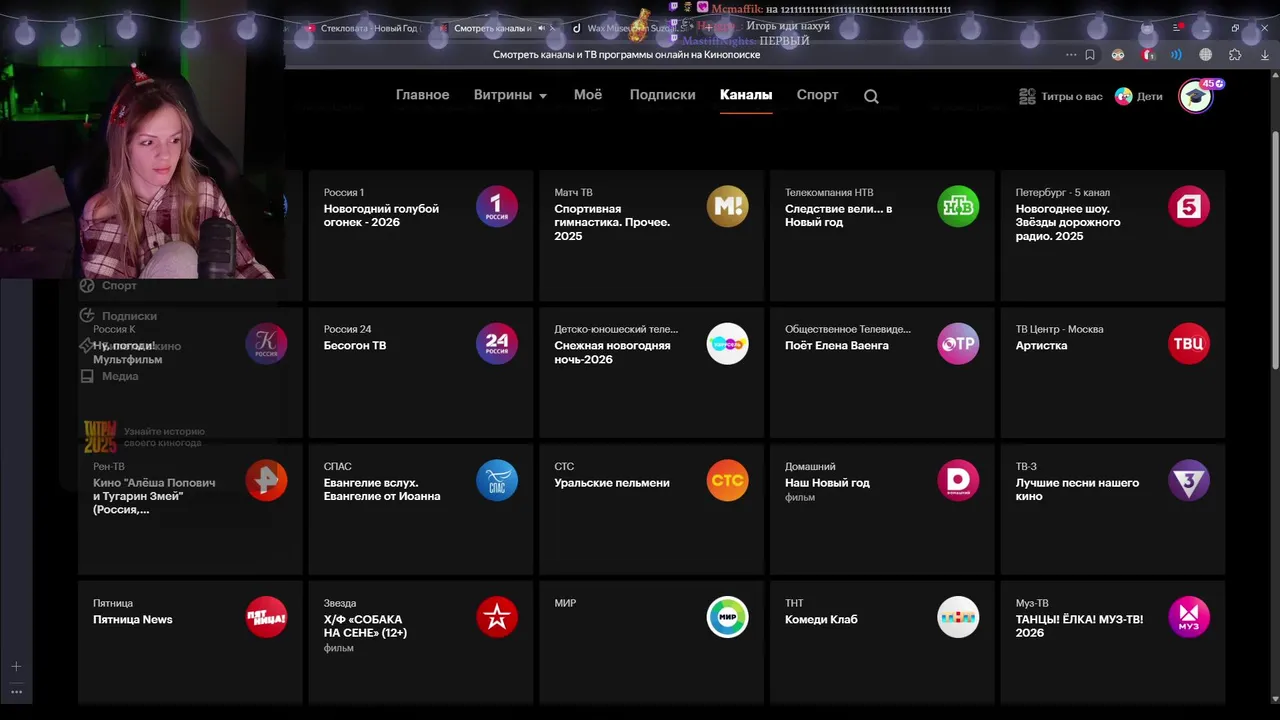Open Лучшие песни нашего кино program
This screenshot has width=1280, height=720.
1077,489
